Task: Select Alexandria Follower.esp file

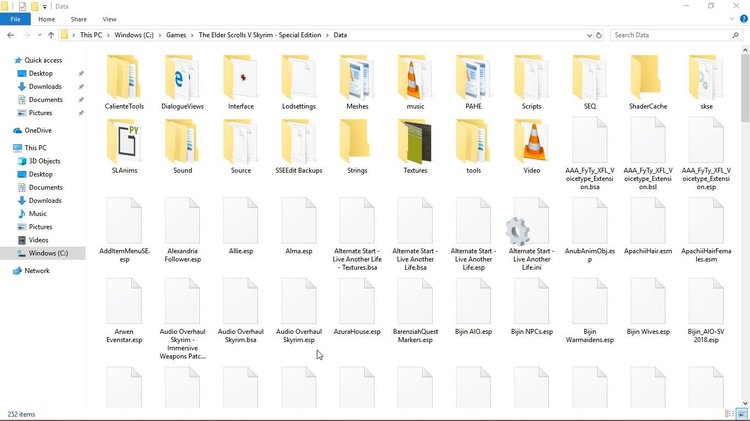Action: coord(182,231)
